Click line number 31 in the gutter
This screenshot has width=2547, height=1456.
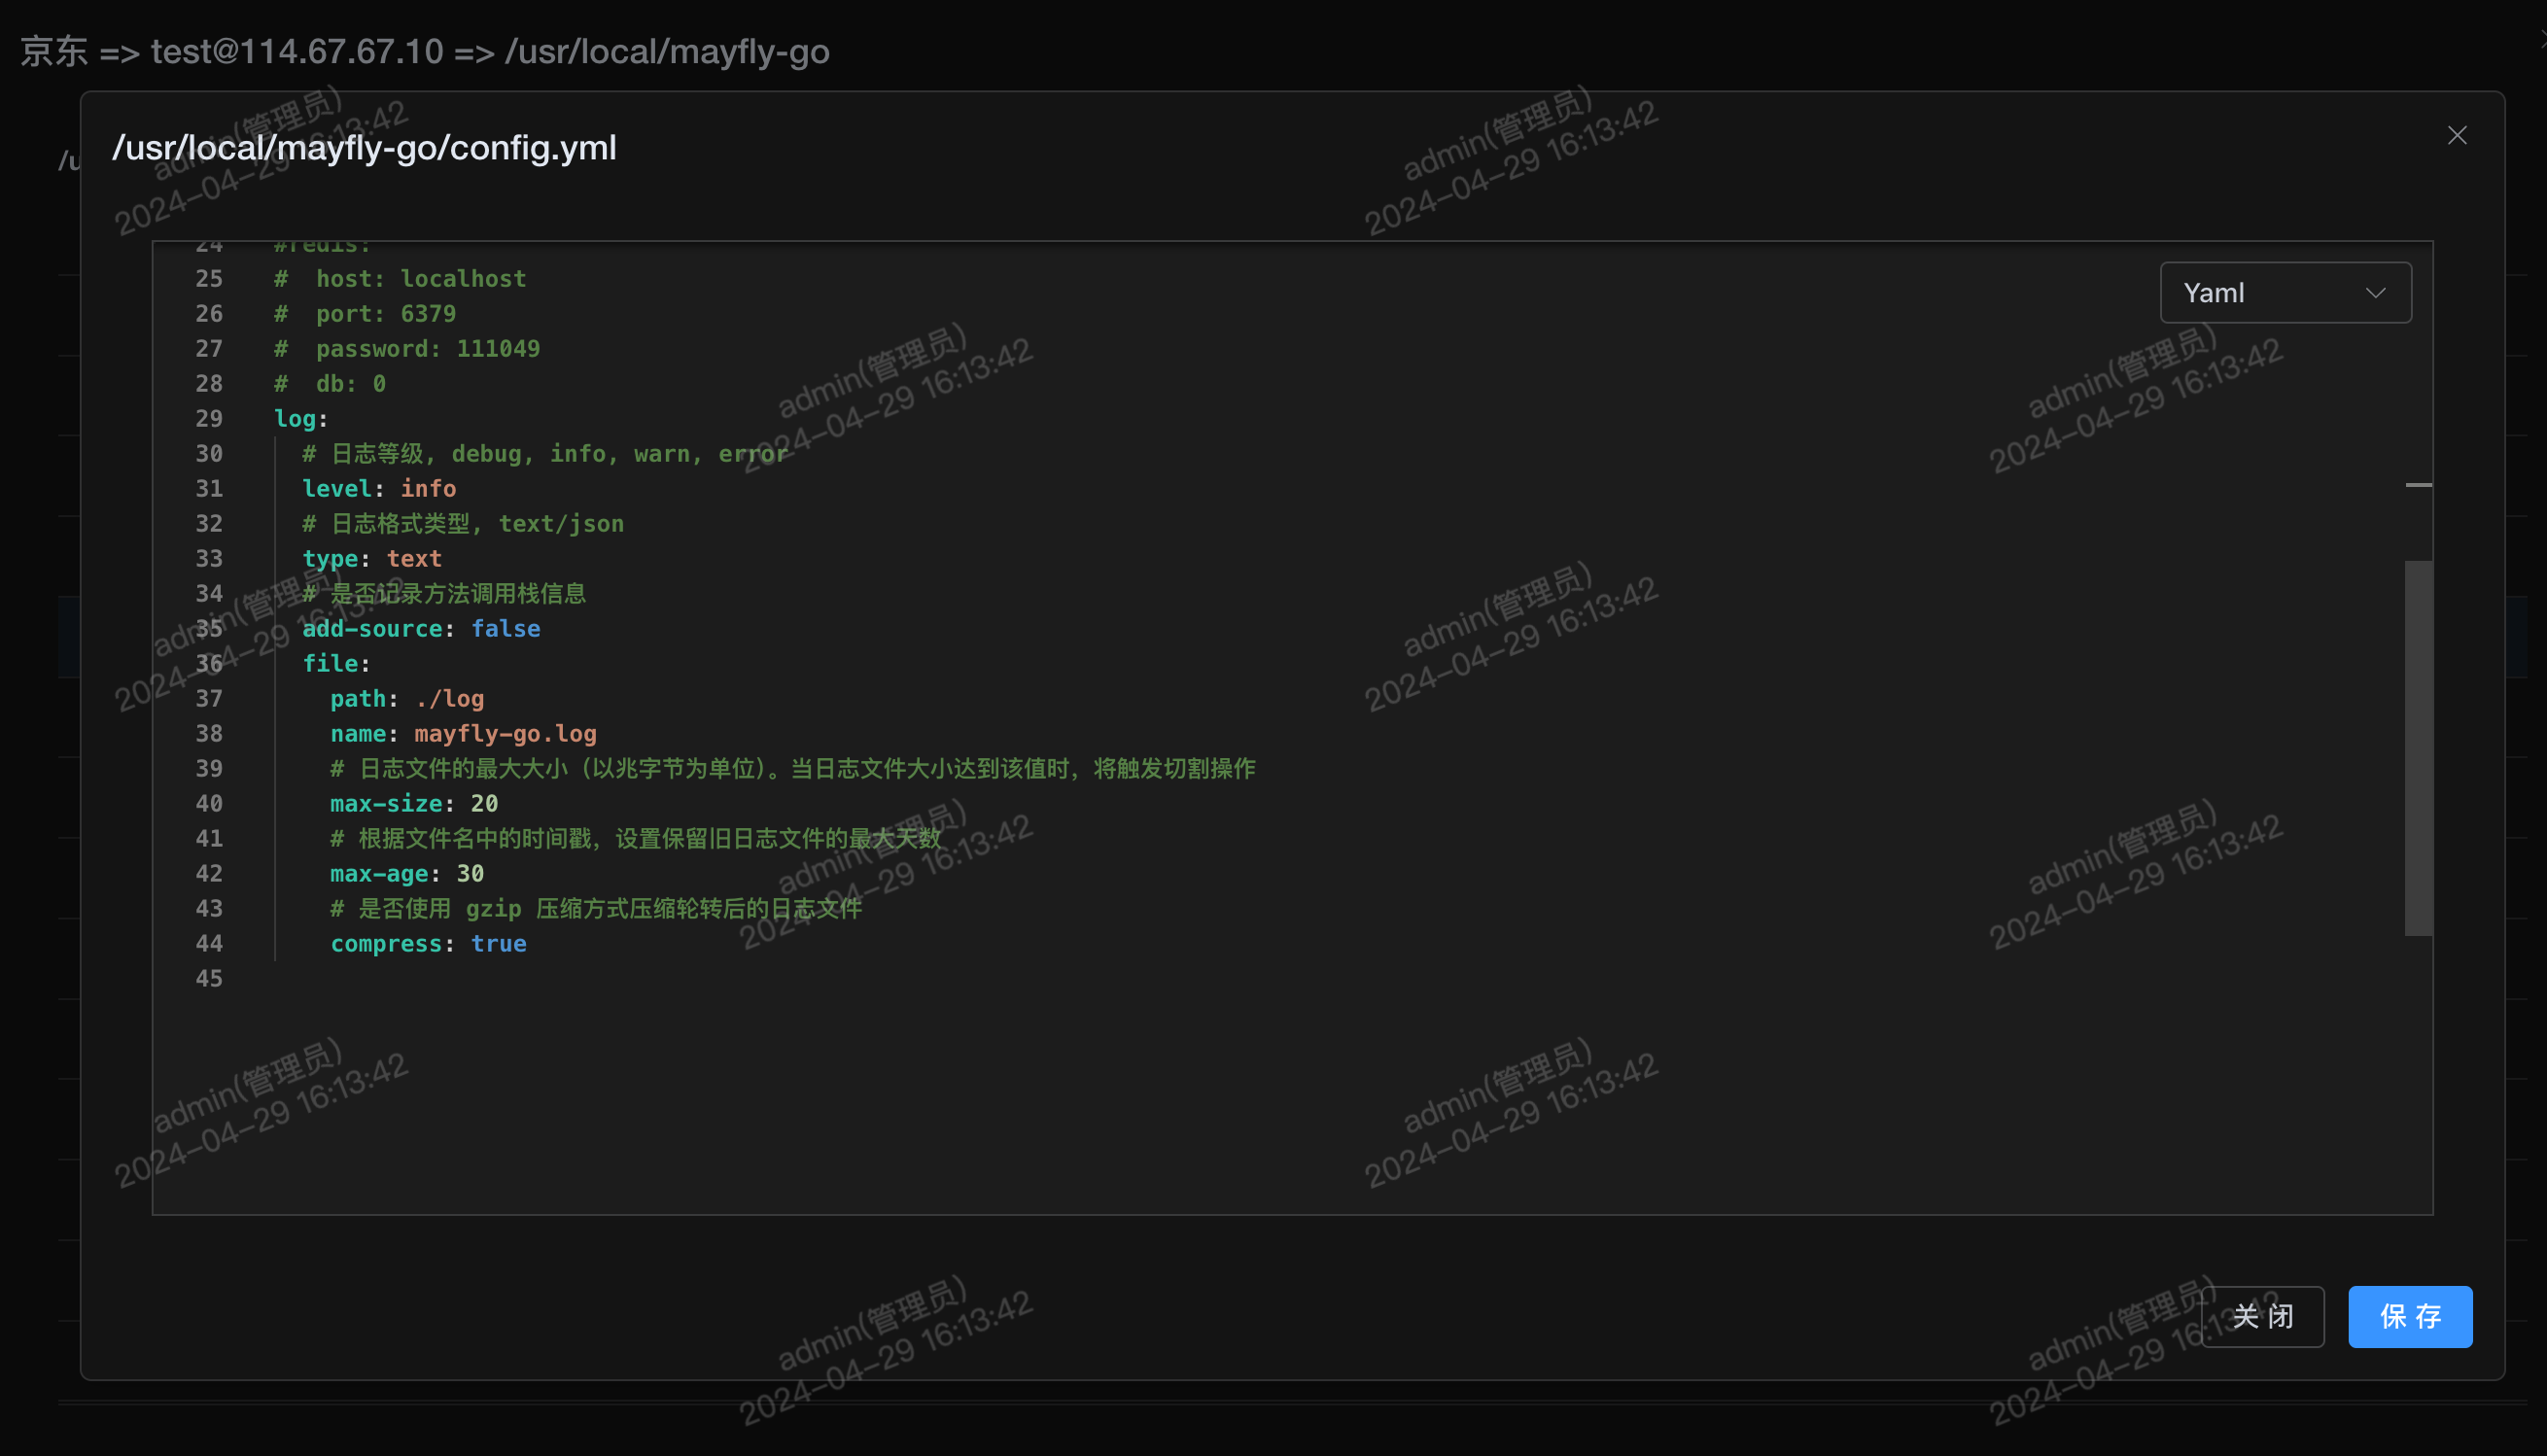209,488
